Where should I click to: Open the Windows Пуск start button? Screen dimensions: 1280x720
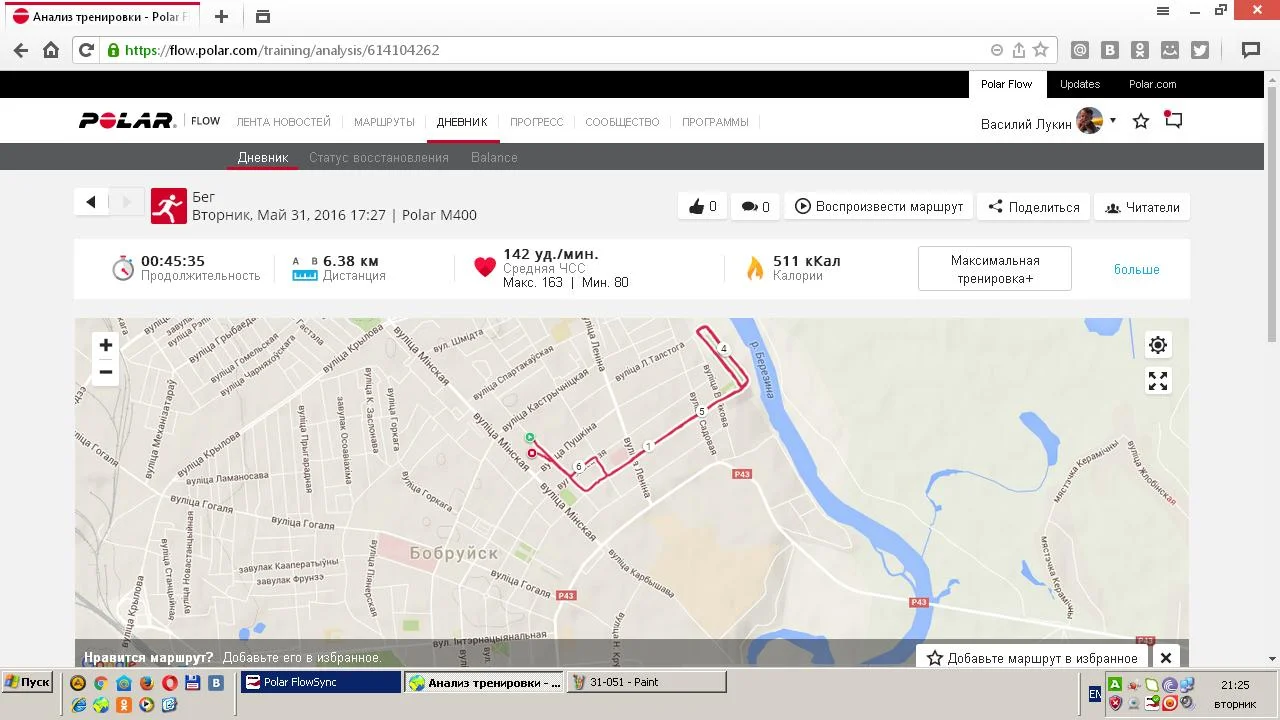[x=27, y=682]
